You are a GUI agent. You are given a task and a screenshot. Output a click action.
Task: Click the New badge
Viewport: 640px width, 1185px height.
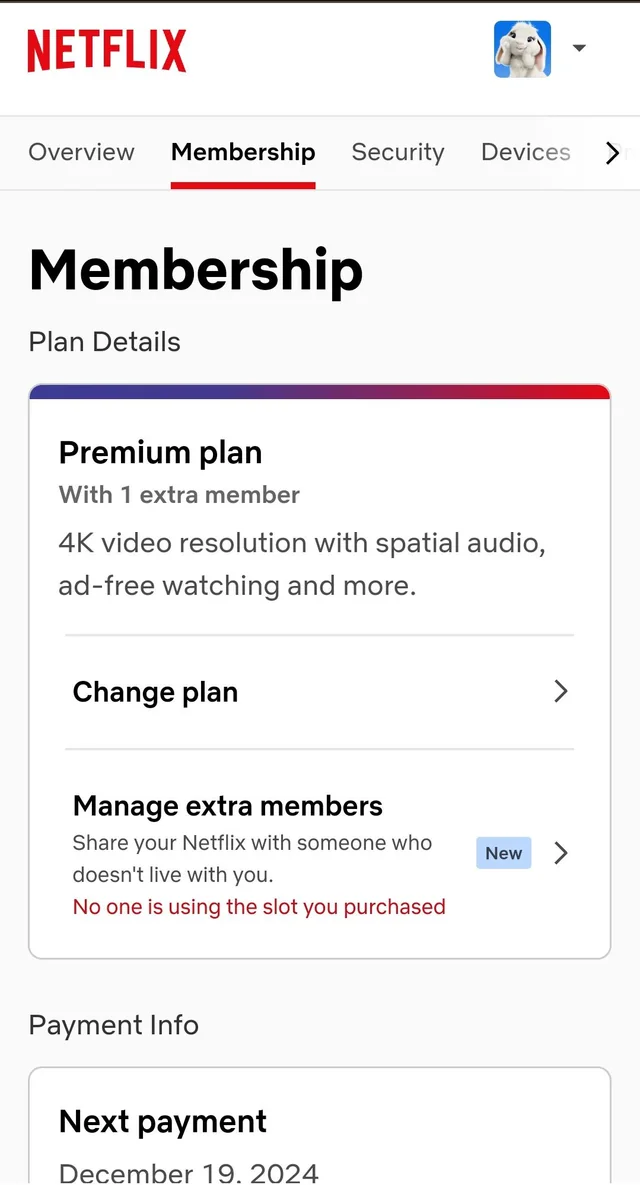pyautogui.click(x=503, y=853)
